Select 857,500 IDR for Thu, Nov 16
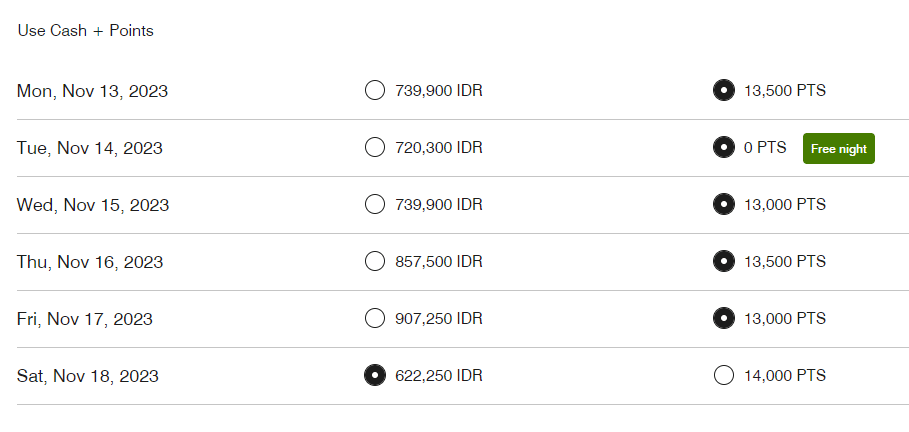This screenshot has height=432, width=909. point(375,262)
